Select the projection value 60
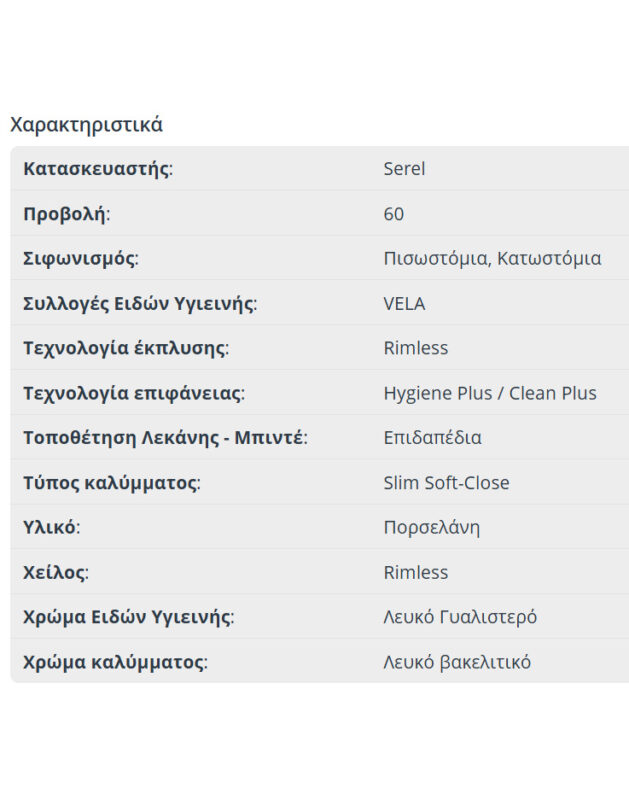 point(394,213)
